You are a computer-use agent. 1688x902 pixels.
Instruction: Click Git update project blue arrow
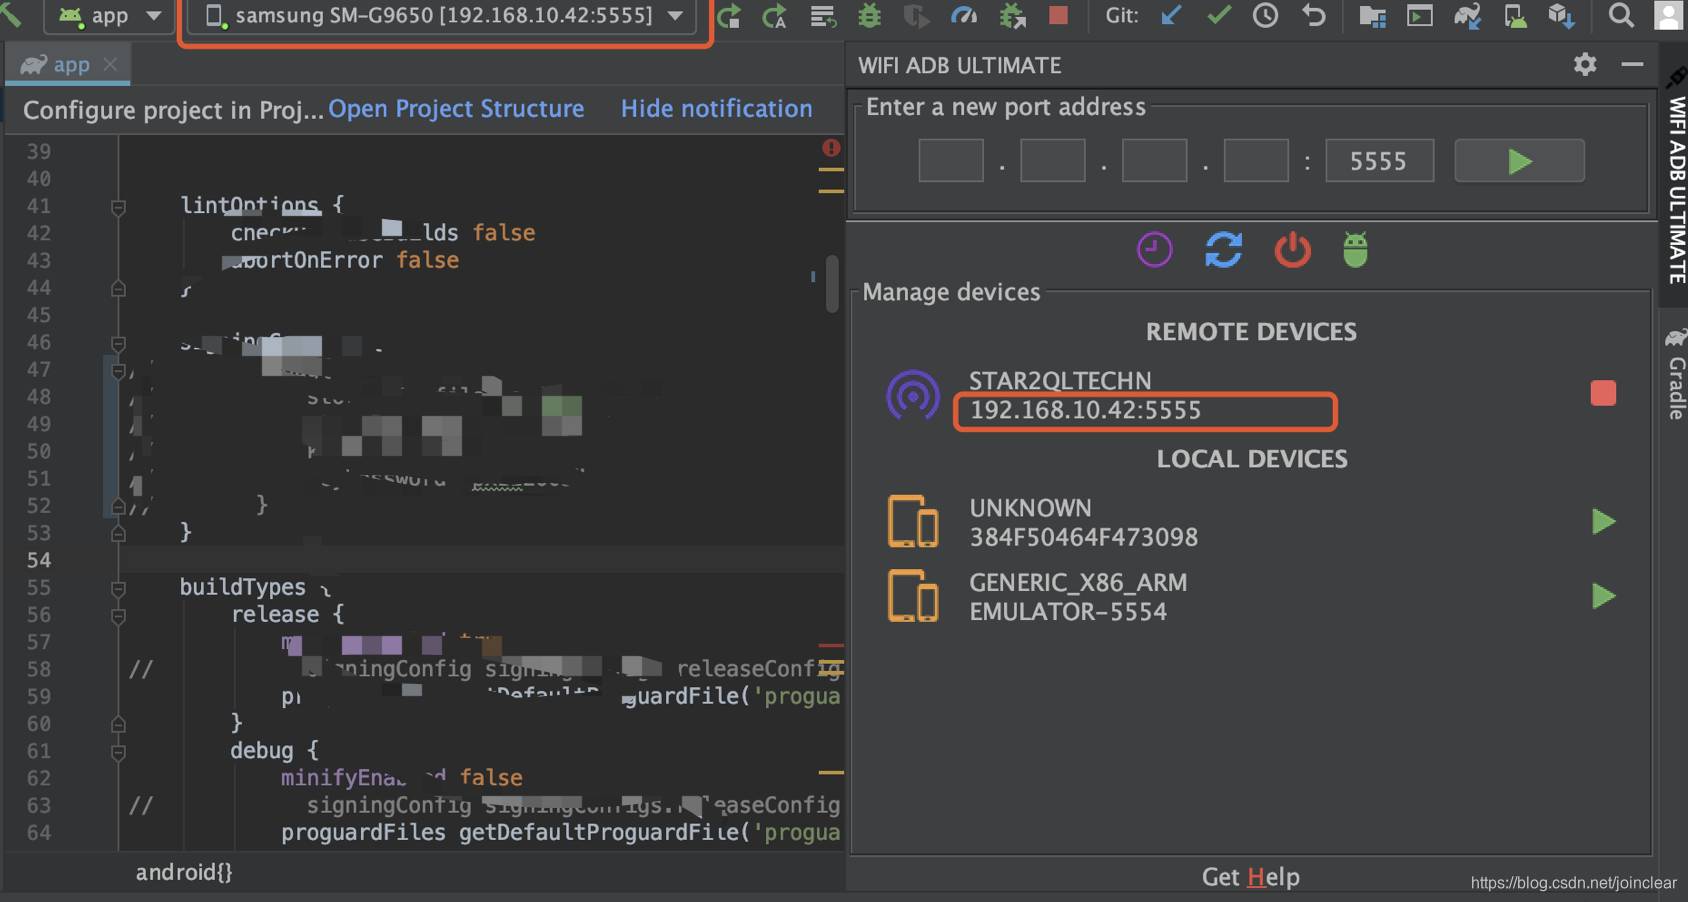point(1171,15)
